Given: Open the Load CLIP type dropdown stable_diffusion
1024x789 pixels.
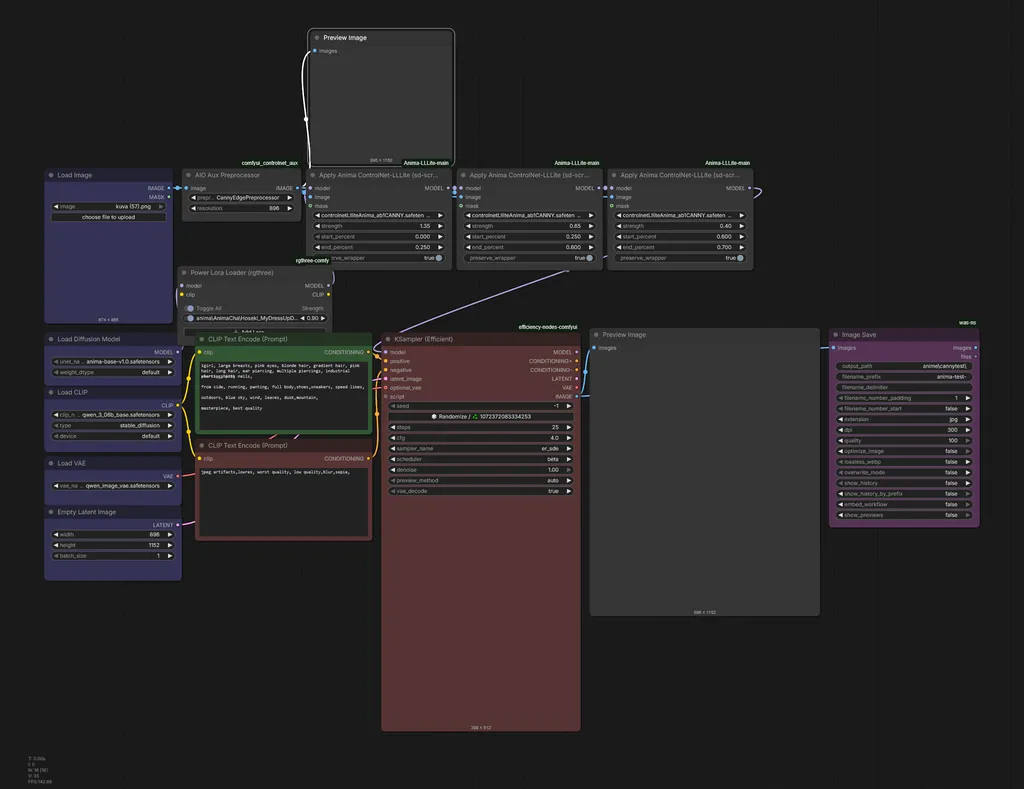Looking at the screenshot, I should click(x=113, y=425).
